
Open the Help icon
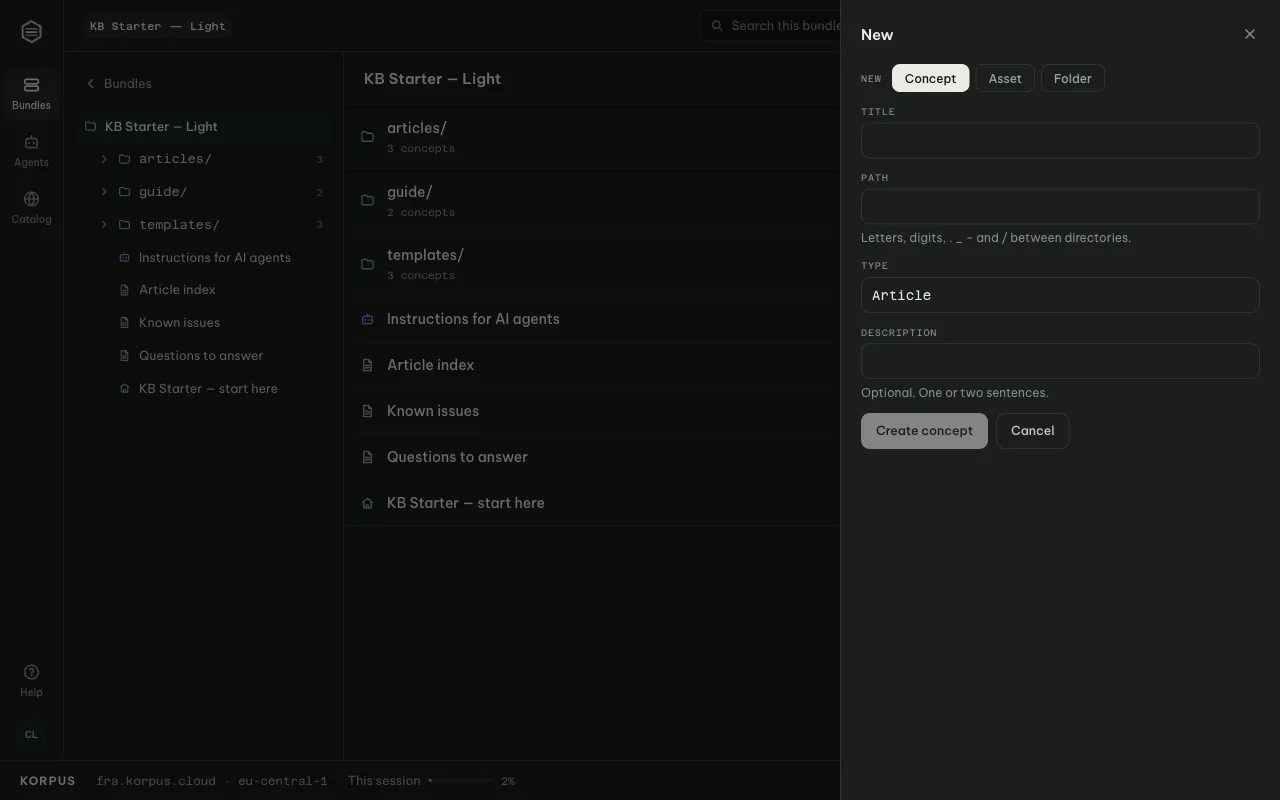coord(31,672)
